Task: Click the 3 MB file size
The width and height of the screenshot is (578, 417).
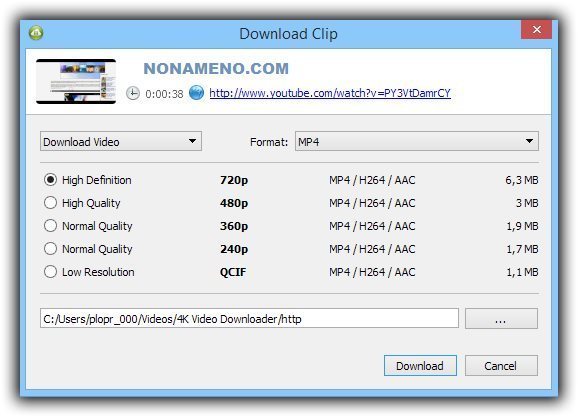Action: 527,203
